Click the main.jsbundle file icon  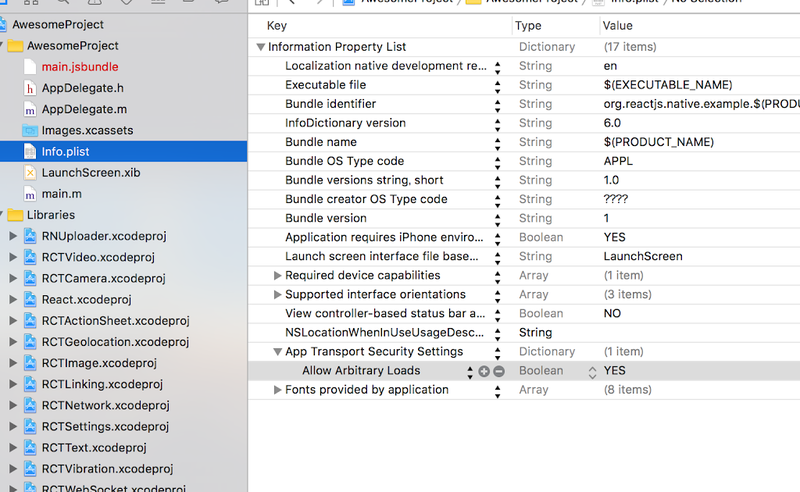click(x=29, y=67)
